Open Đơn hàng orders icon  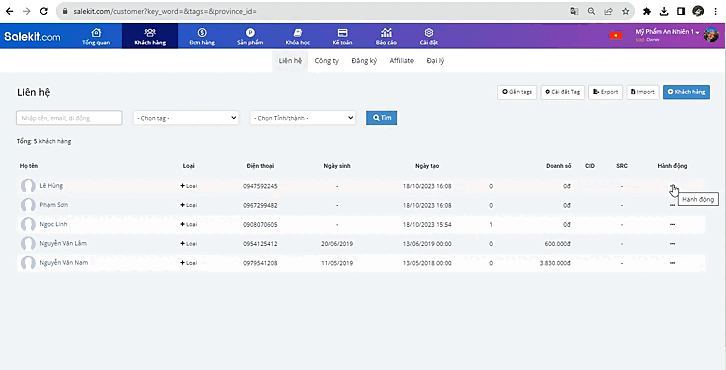[x=202, y=32]
